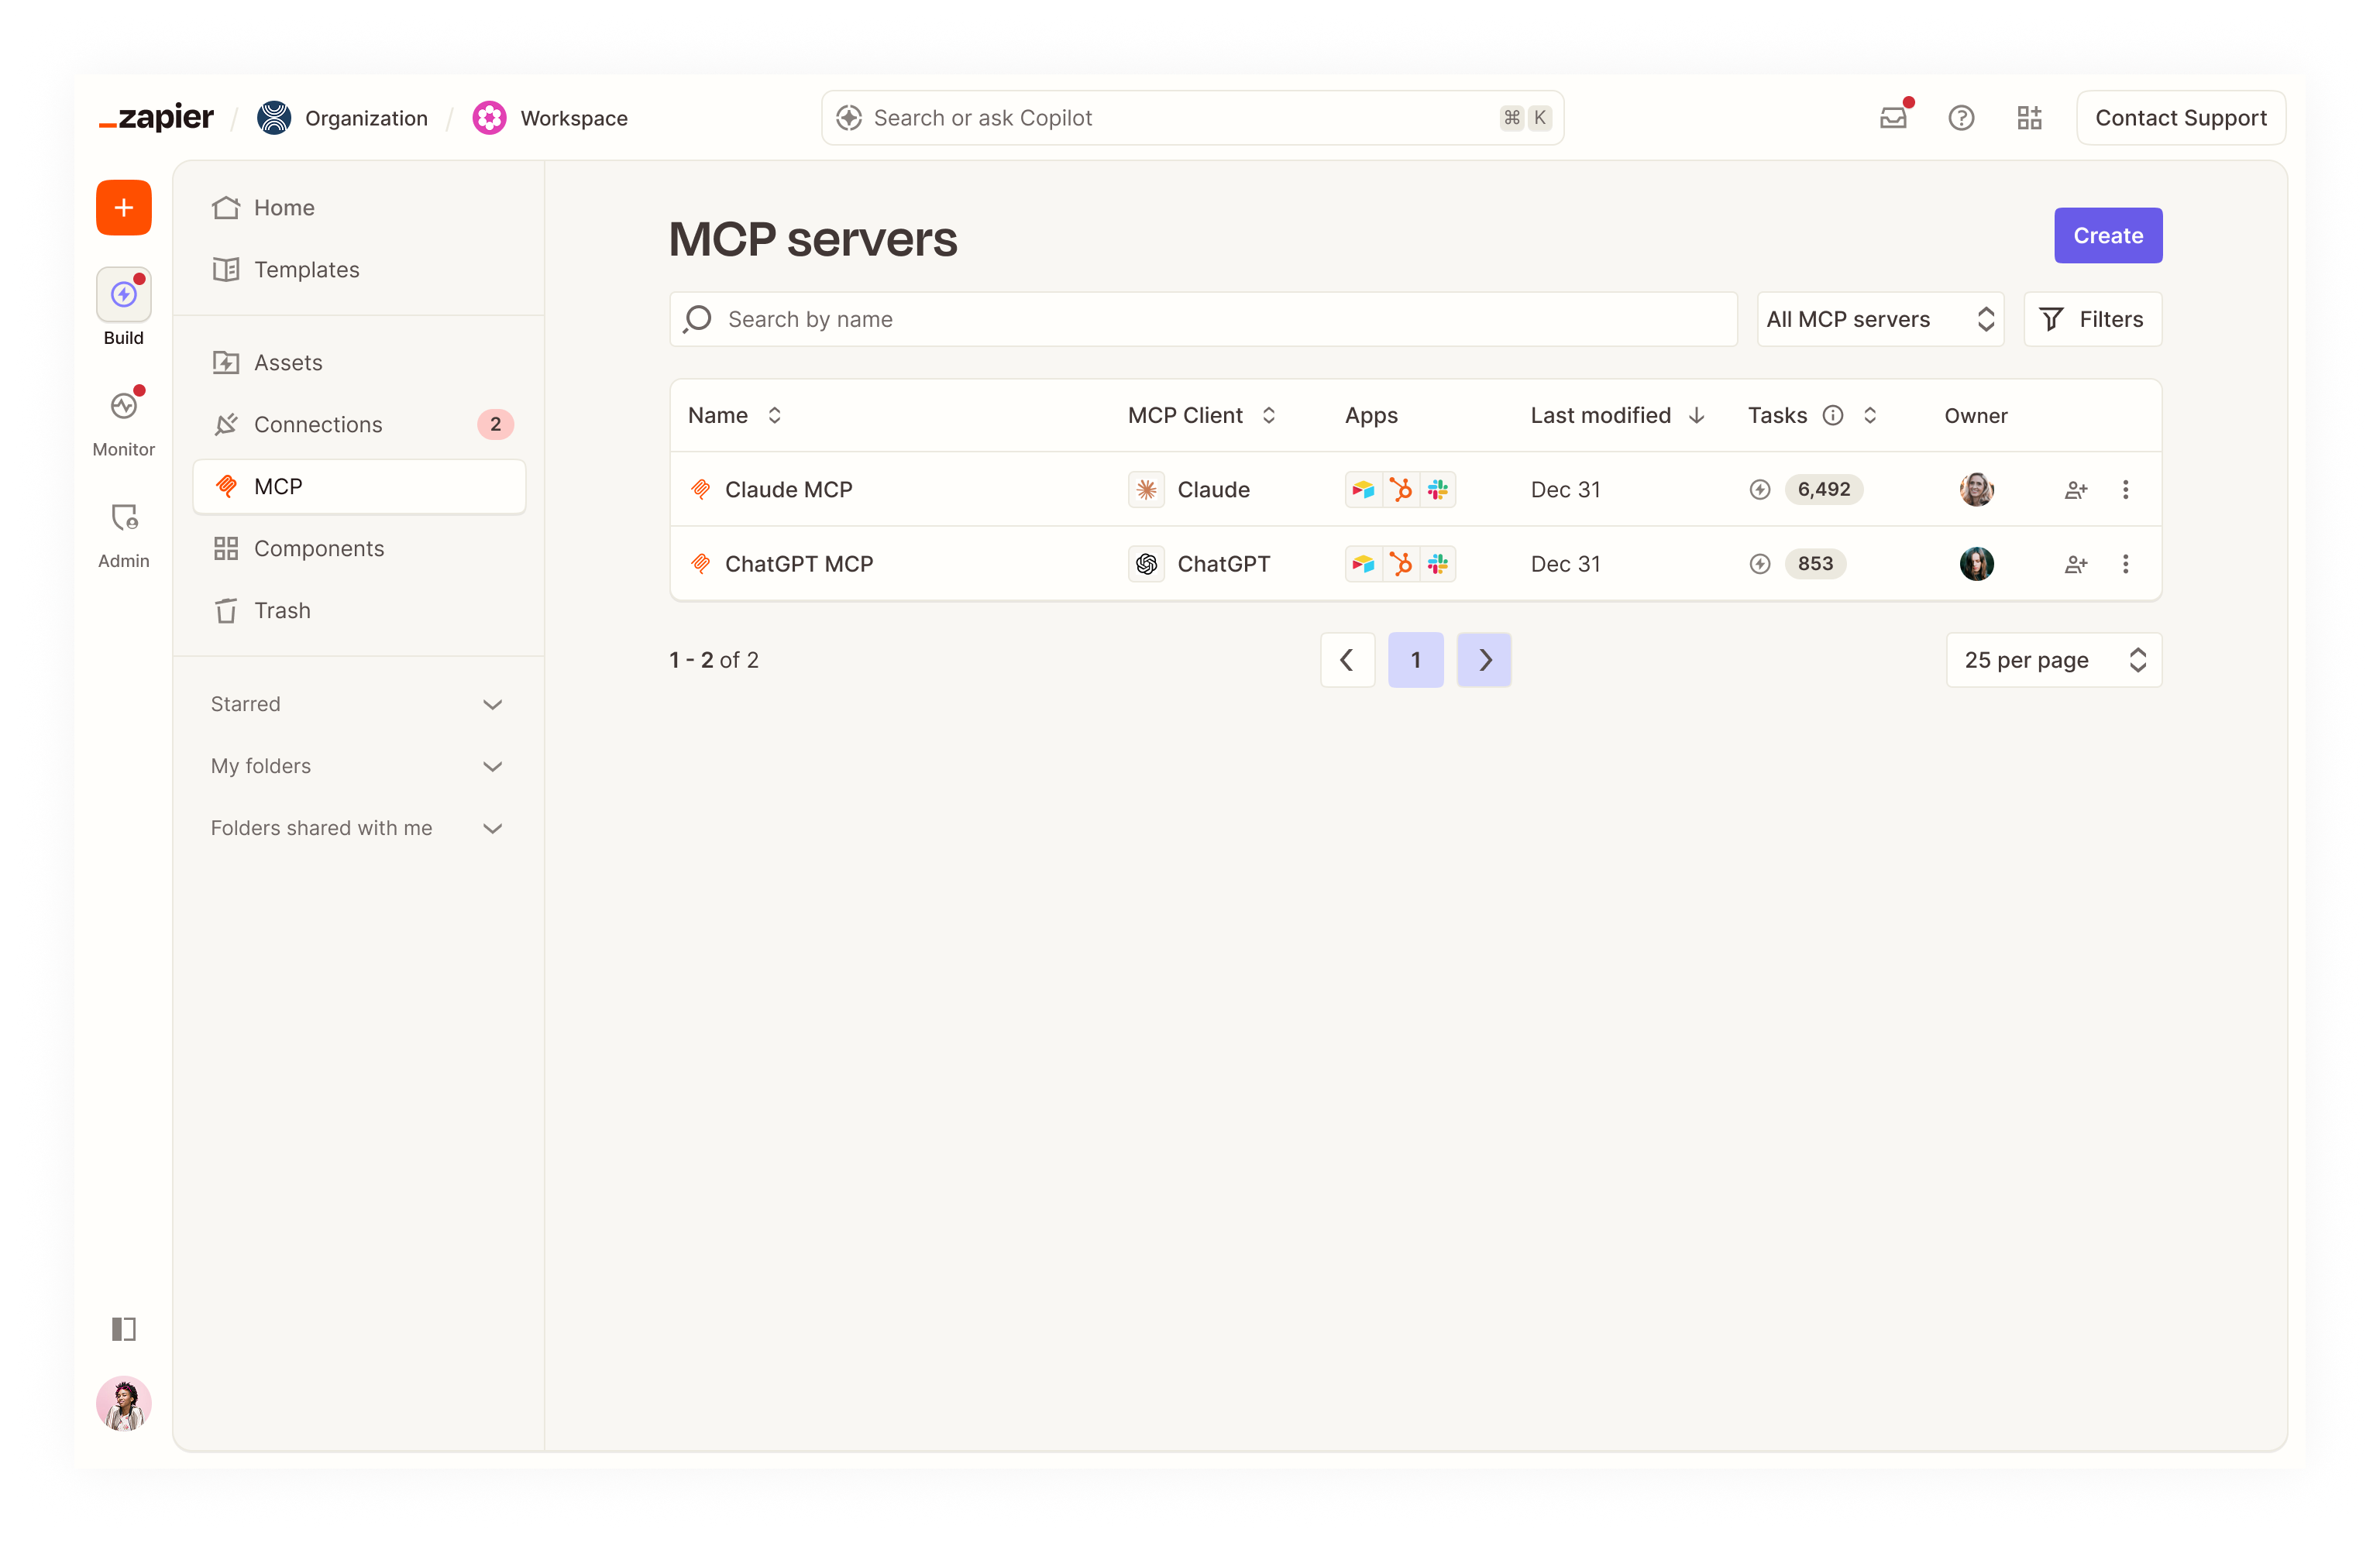Go to next page arrow
Screen dimensions: 2380x1543
click(x=1484, y=660)
